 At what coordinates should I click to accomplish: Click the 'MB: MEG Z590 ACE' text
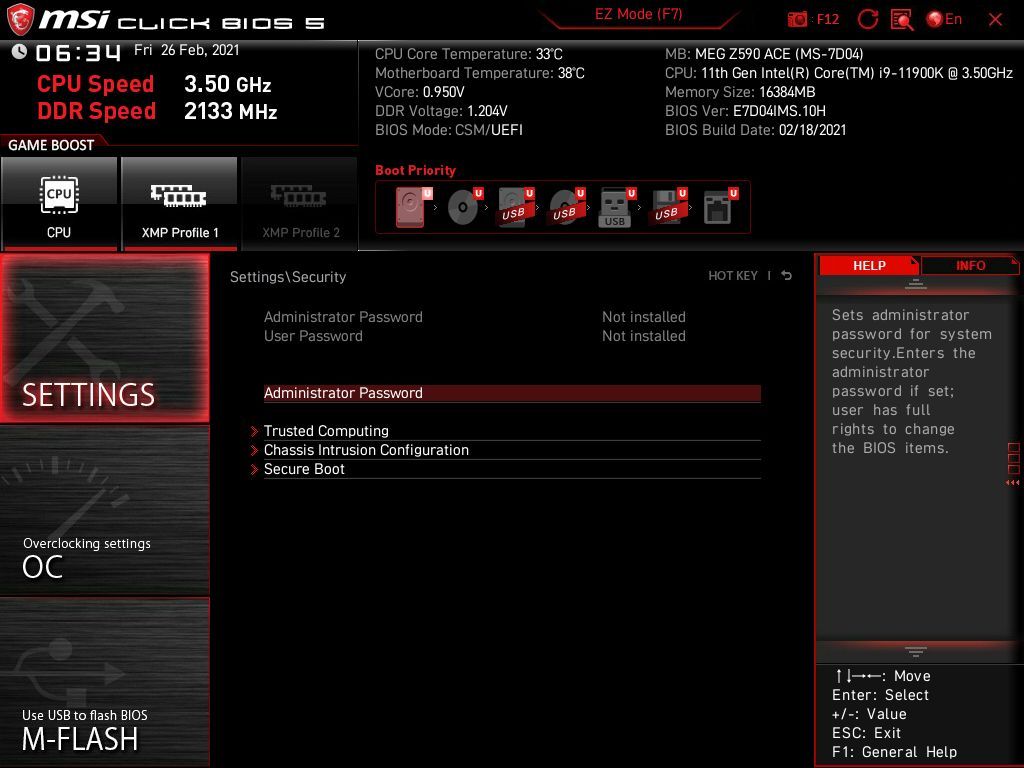point(764,54)
